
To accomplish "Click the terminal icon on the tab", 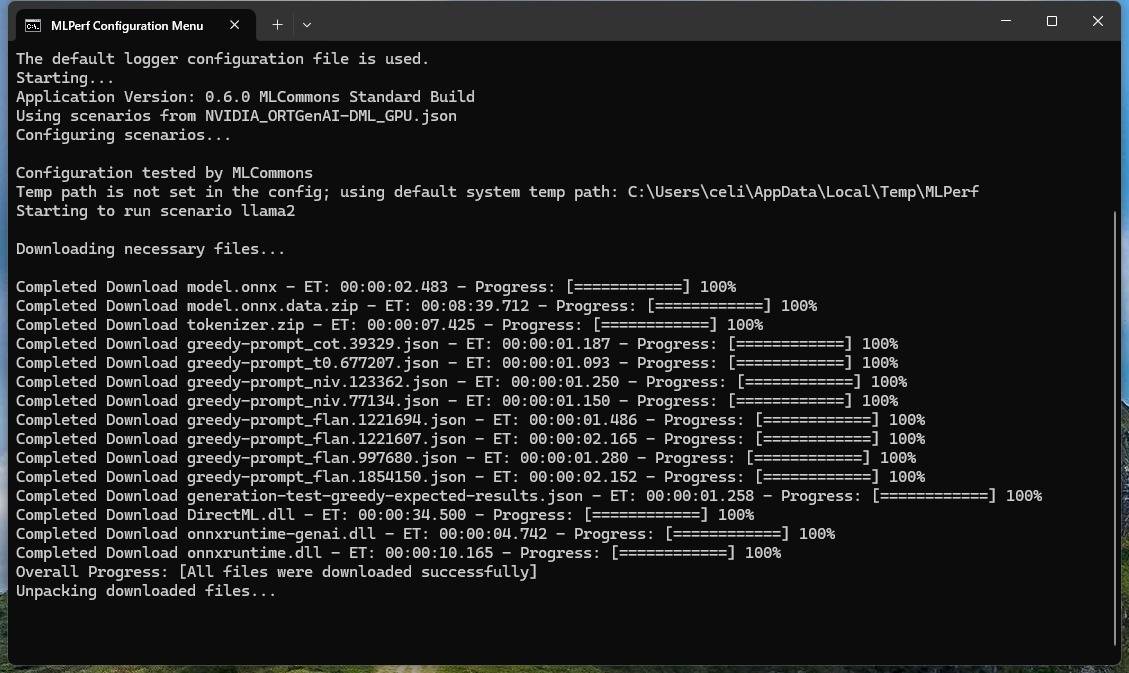I will coord(33,25).
